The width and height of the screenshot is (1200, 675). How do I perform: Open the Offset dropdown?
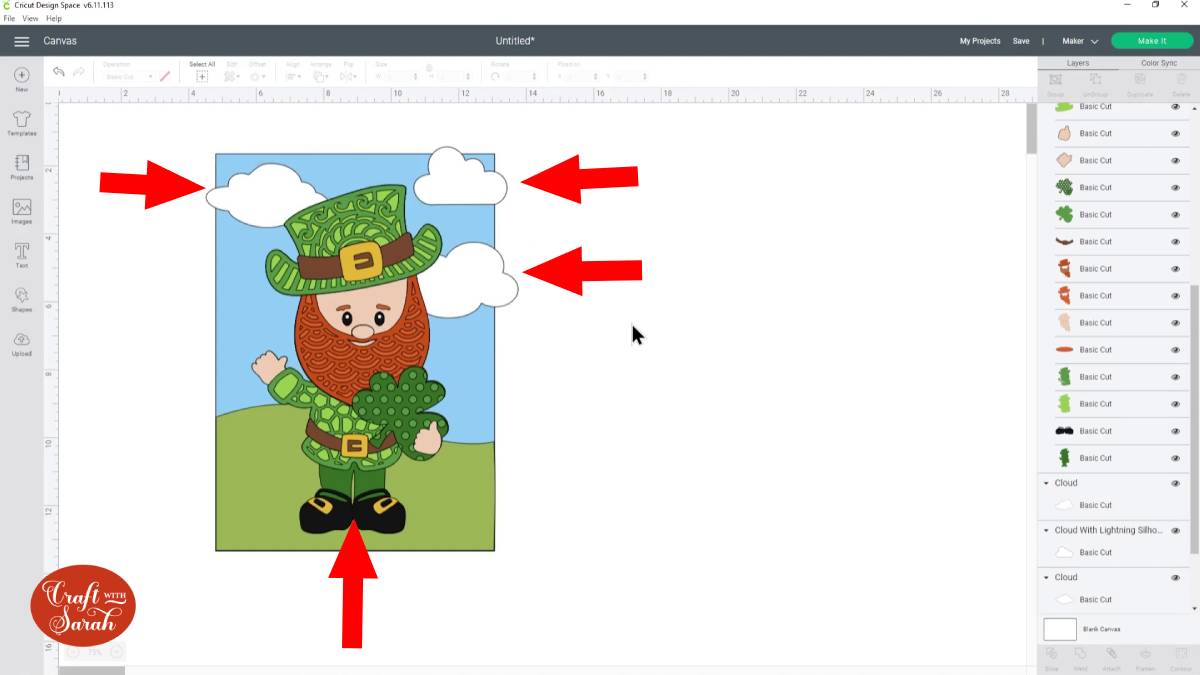(x=257, y=76)
